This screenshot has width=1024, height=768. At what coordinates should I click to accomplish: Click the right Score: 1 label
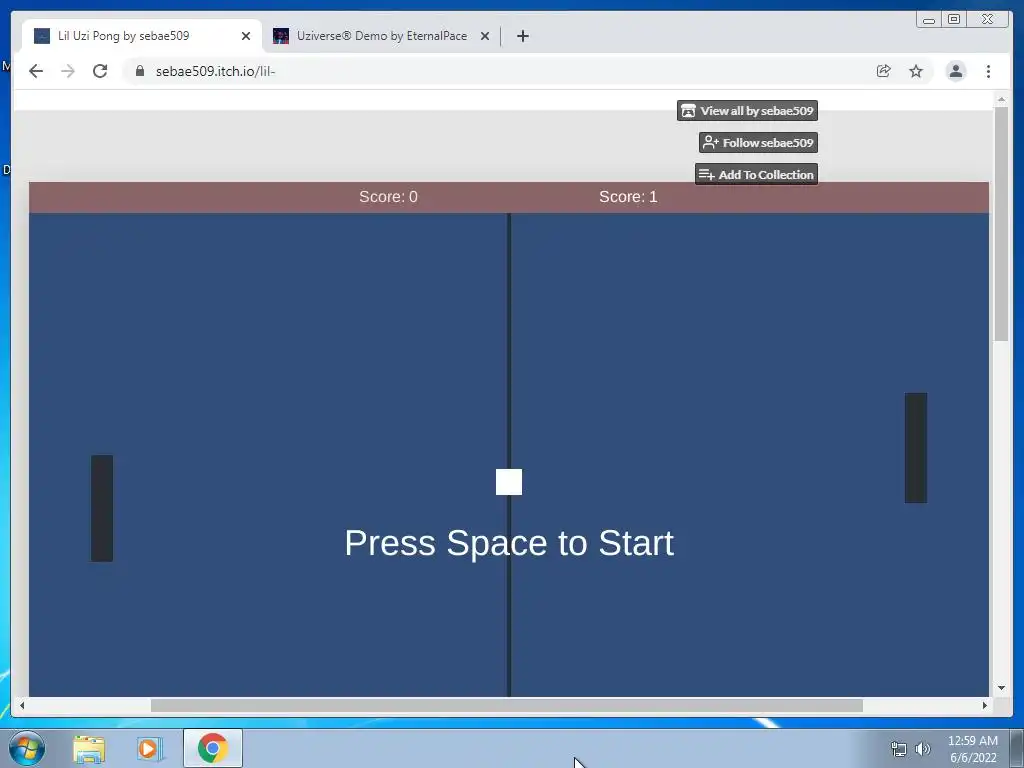(x=628, y=197)
